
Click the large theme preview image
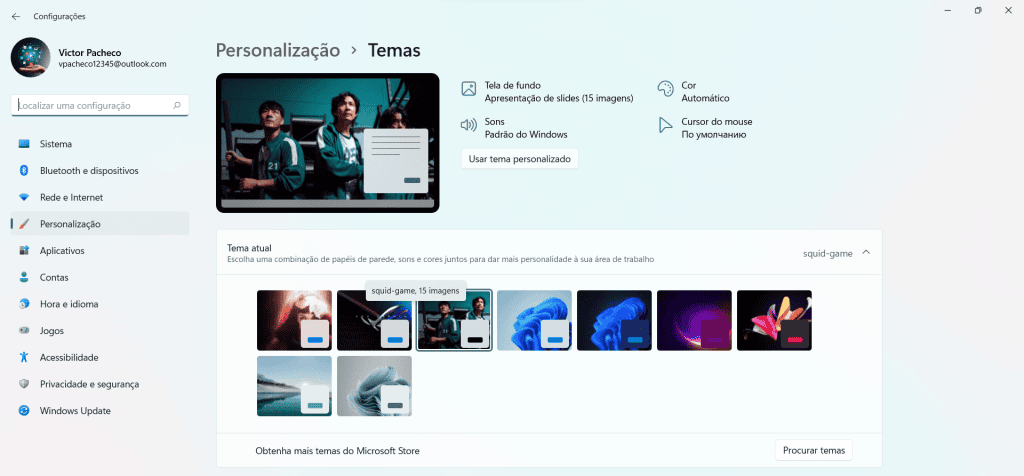click(x=328, y=143)
